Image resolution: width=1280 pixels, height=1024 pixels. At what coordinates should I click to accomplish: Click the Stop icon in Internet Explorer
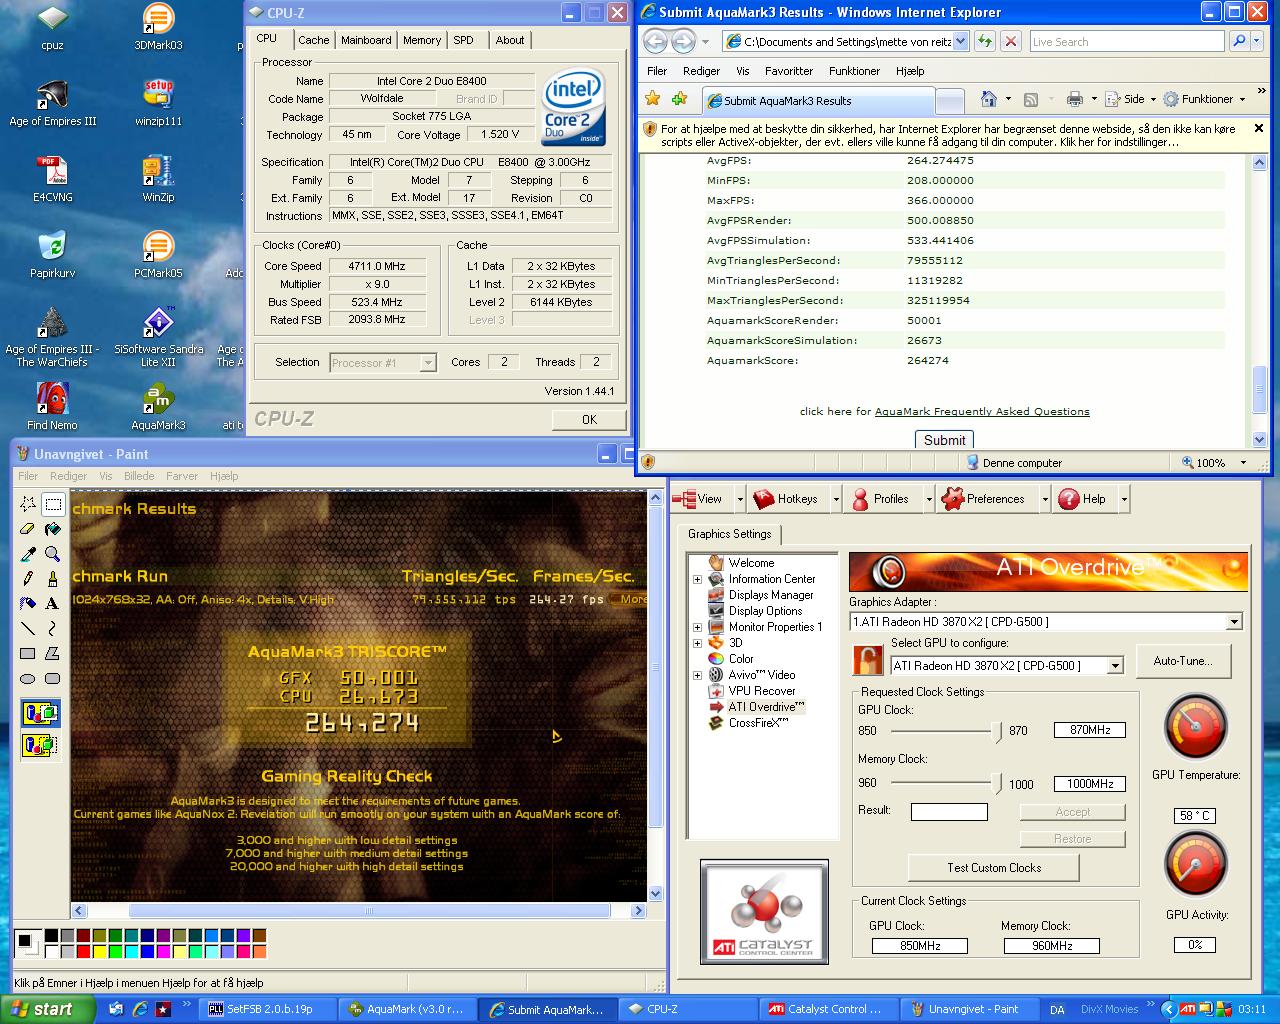(1011, 41)
